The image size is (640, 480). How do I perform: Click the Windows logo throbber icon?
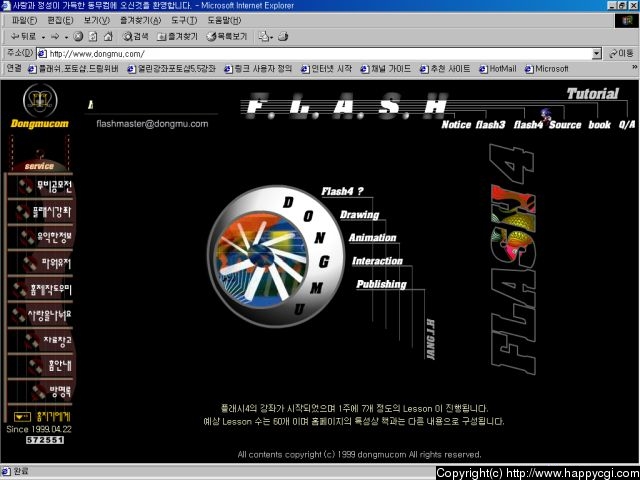tap(627, 21)
